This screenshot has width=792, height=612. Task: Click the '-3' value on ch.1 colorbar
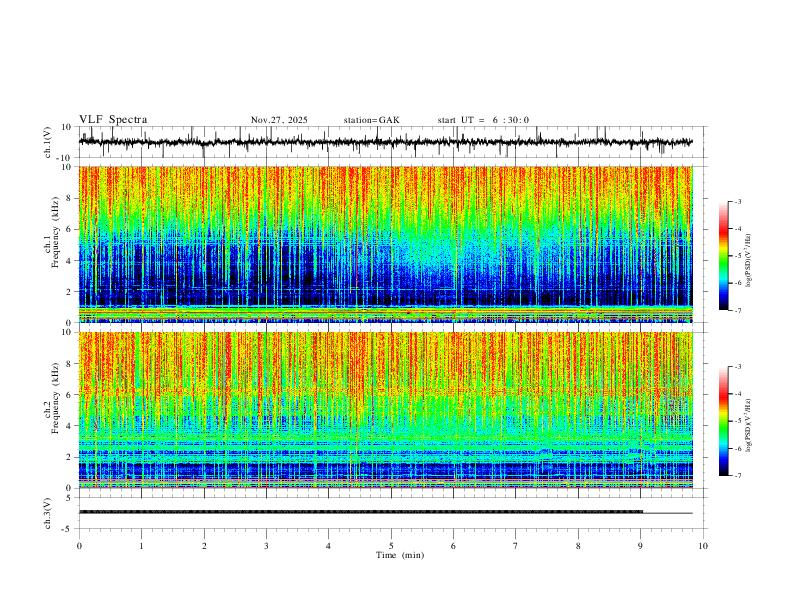pos(737,202)
